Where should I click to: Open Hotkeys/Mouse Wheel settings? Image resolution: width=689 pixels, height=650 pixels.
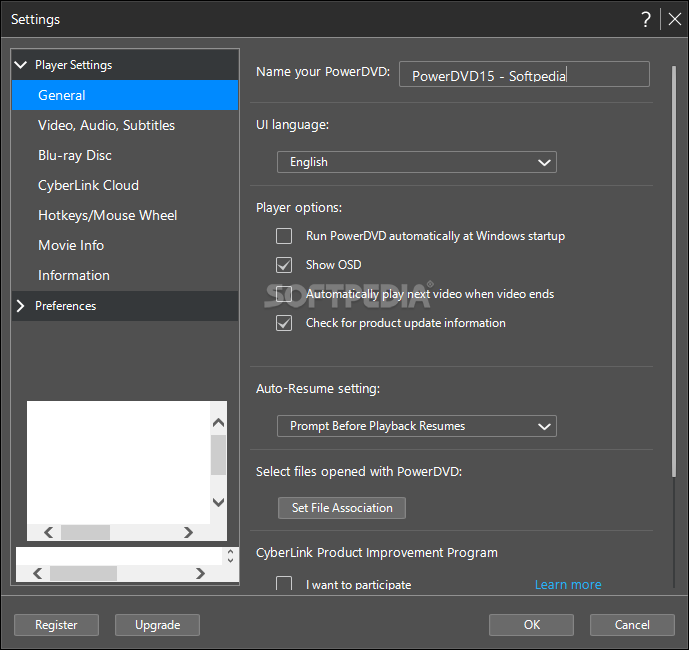click(125, 215)
